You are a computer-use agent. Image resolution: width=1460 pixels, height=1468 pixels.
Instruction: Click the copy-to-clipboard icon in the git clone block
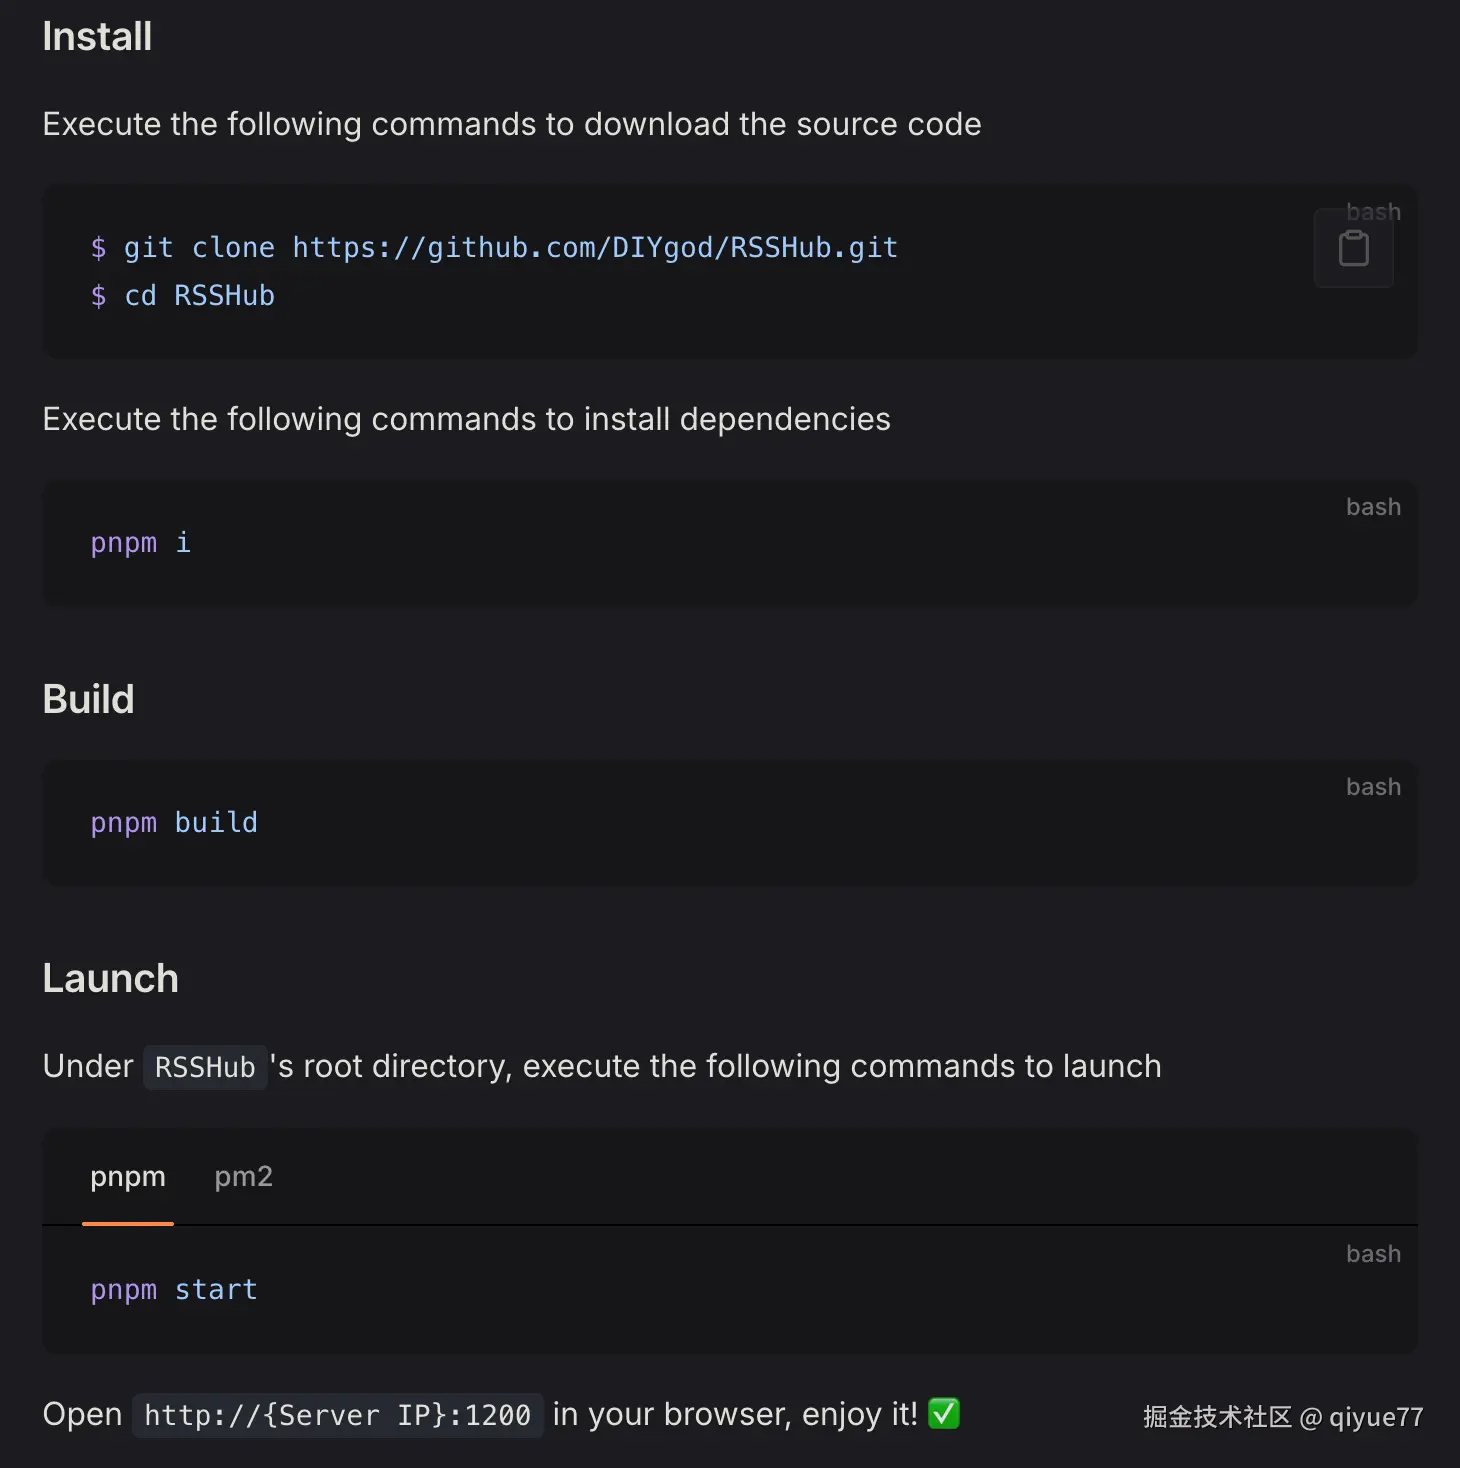click(1353, 248)
